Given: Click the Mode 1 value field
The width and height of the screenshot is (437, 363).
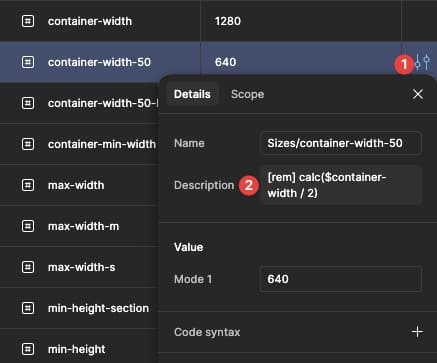Looking at the screenshot, I should [x=341, y=279].
